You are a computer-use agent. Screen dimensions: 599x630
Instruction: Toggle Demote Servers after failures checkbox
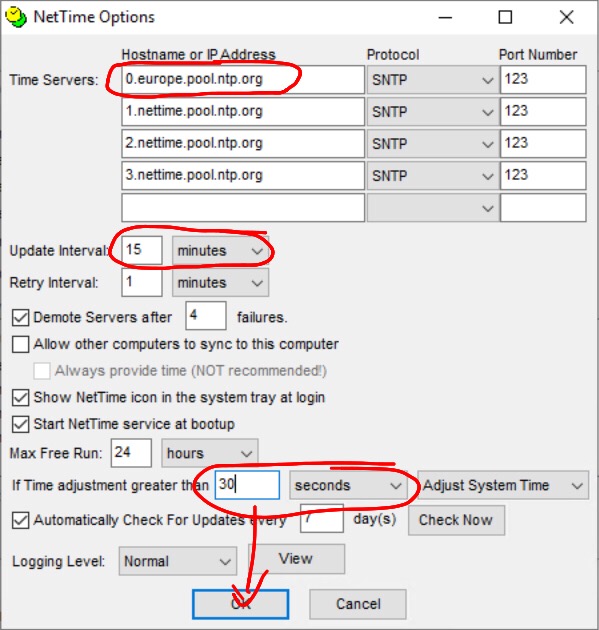point(20,317)
